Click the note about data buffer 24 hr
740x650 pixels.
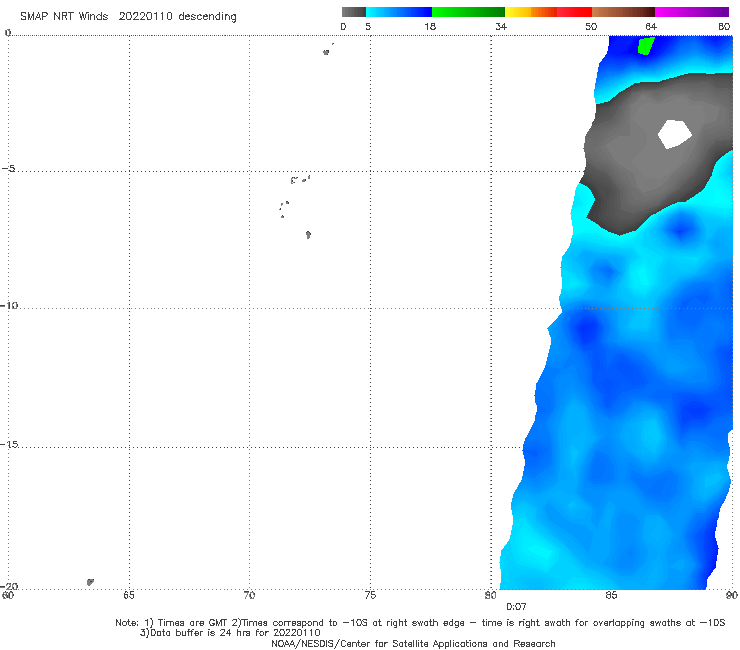[x=230, y=633]
